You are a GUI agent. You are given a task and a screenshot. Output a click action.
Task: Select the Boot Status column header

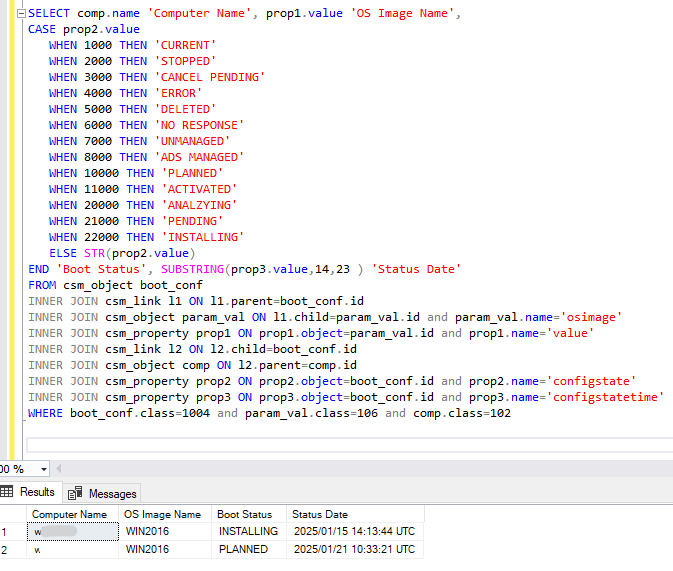click(x=244, y=514)
